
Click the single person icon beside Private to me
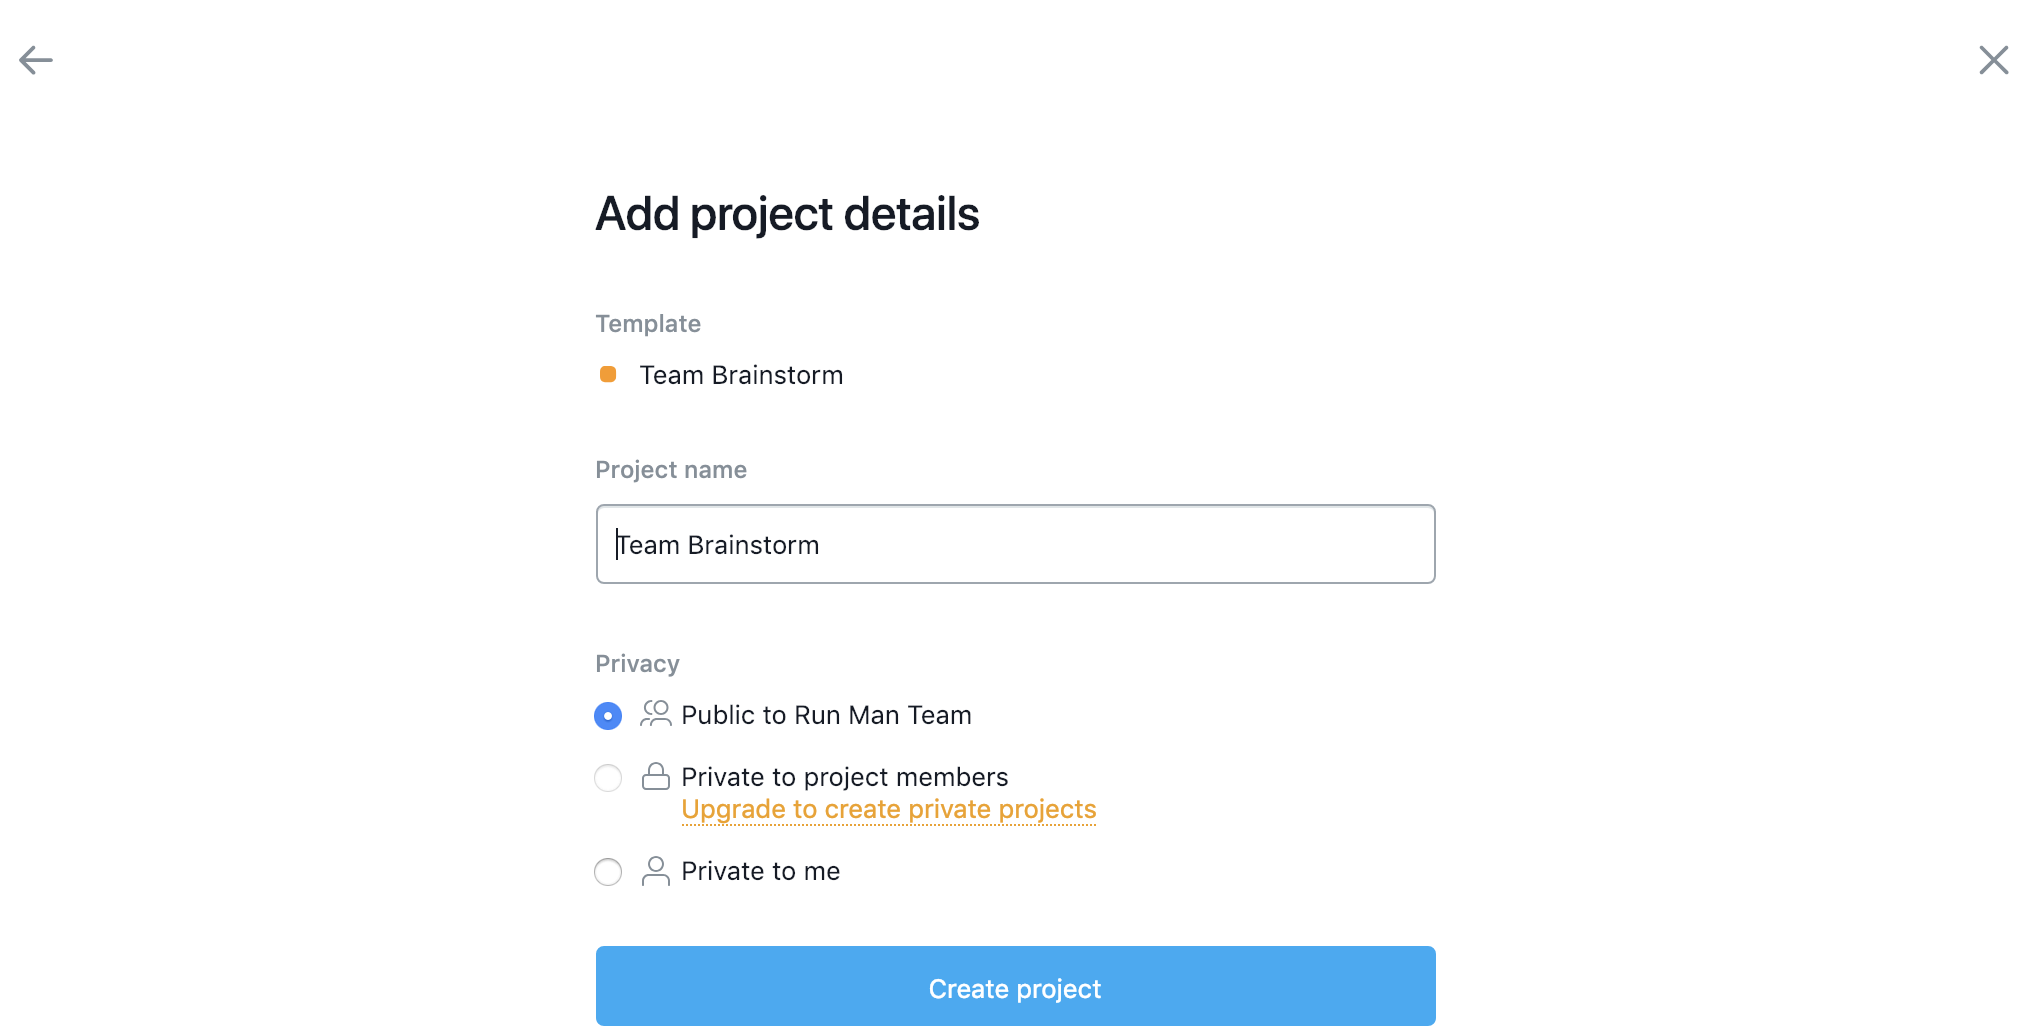[x=656, y=871]
